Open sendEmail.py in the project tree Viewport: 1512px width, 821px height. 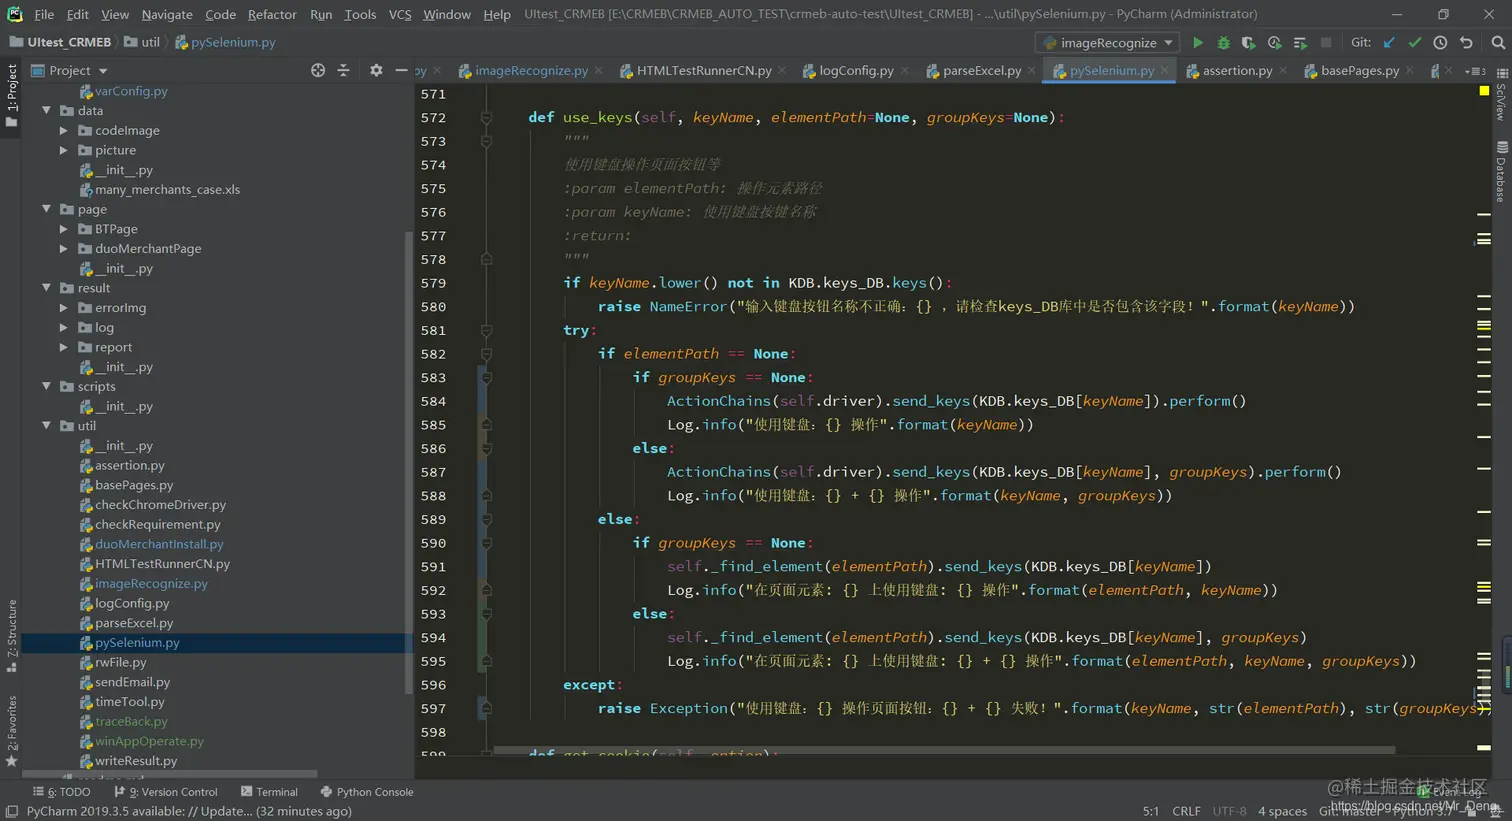pos(132,682)
